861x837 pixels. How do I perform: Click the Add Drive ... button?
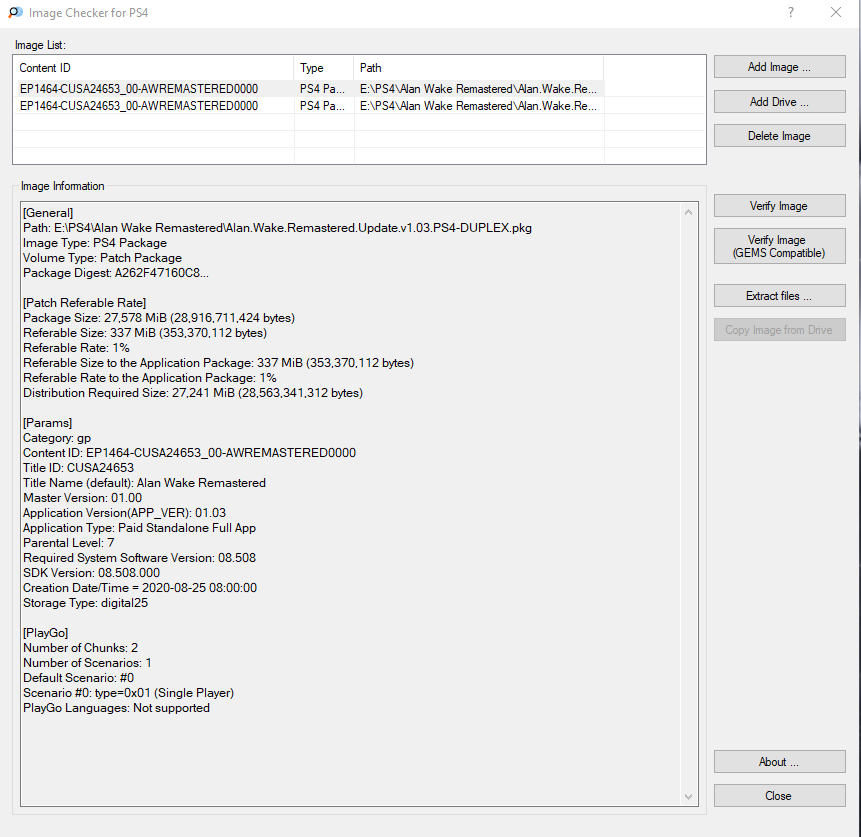[779, 102]
